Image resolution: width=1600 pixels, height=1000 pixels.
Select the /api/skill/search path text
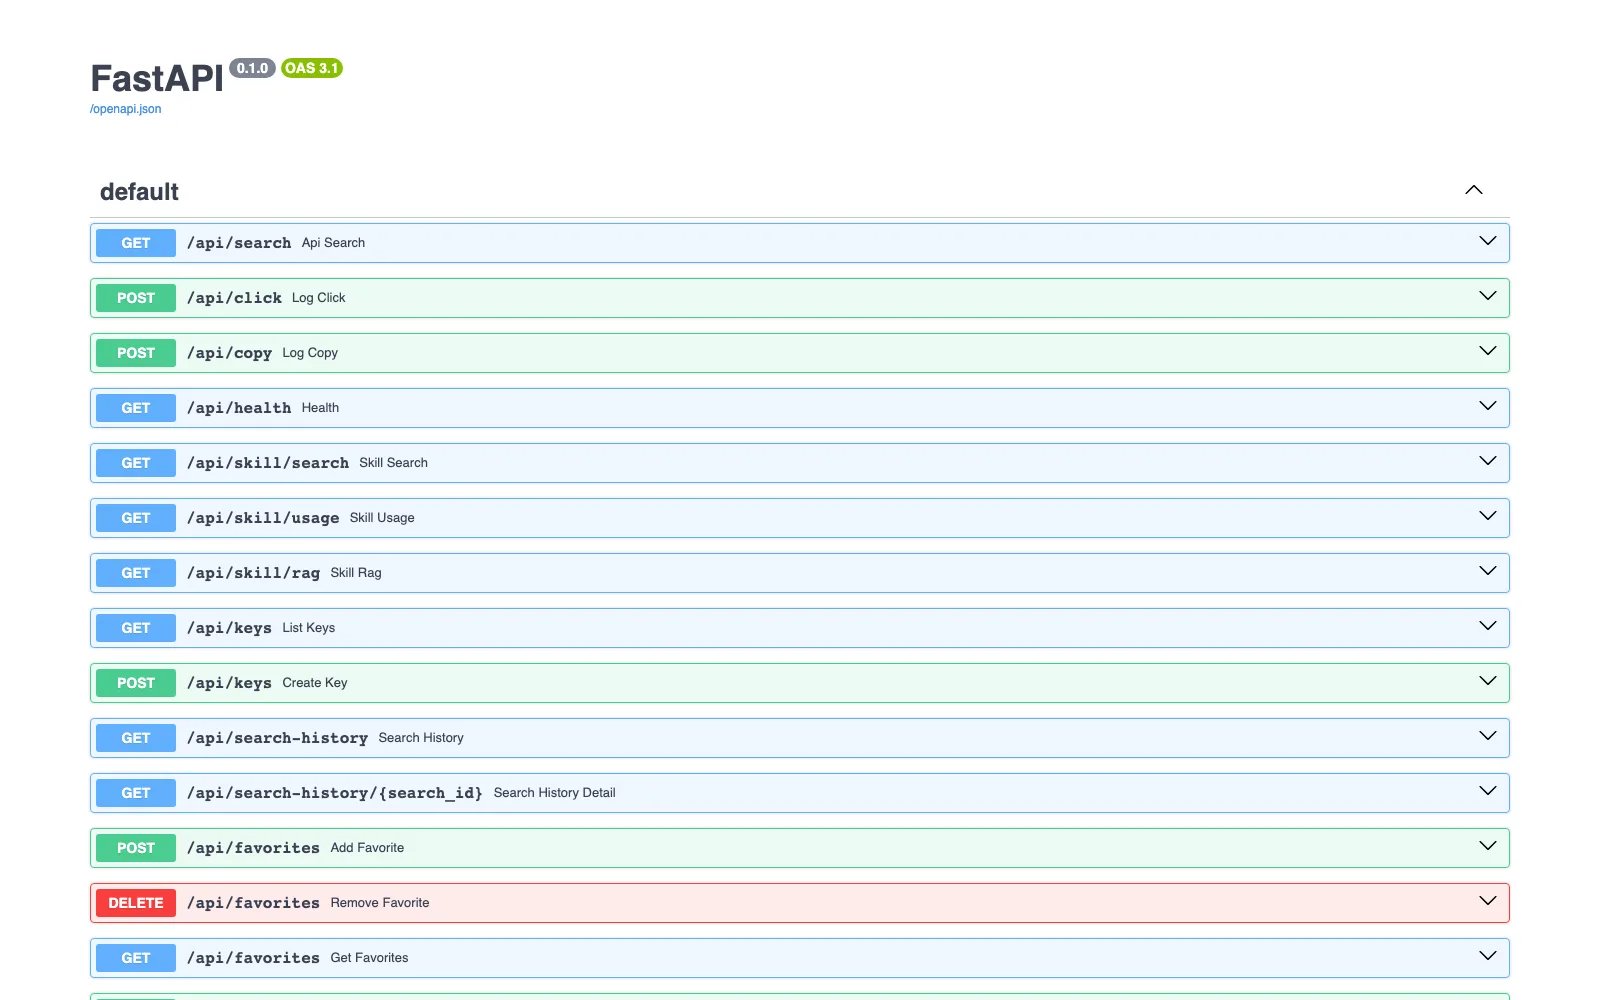268,463
